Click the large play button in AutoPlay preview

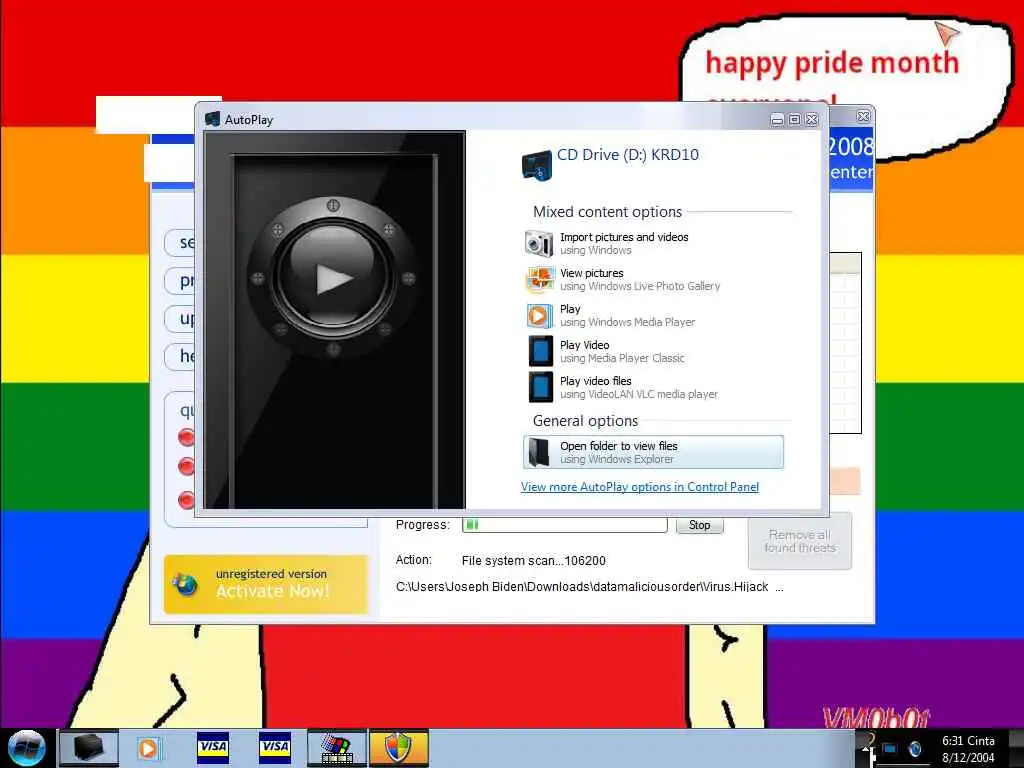[333, 279]
